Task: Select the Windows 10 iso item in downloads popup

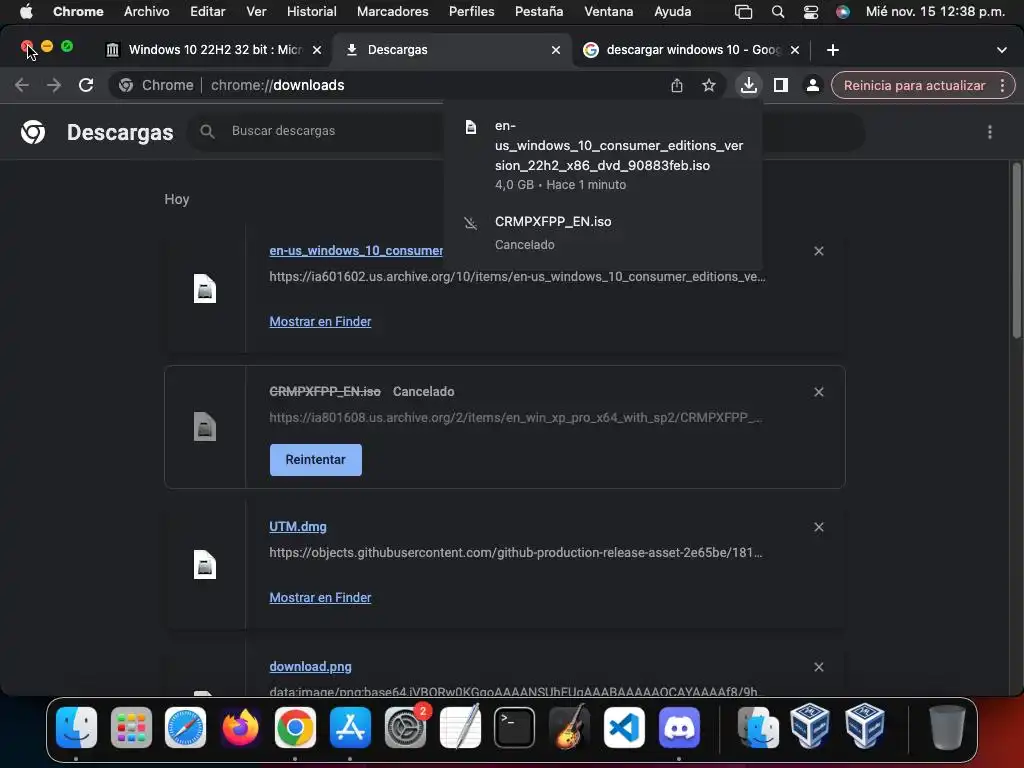Action: click(x=602, y=155)
